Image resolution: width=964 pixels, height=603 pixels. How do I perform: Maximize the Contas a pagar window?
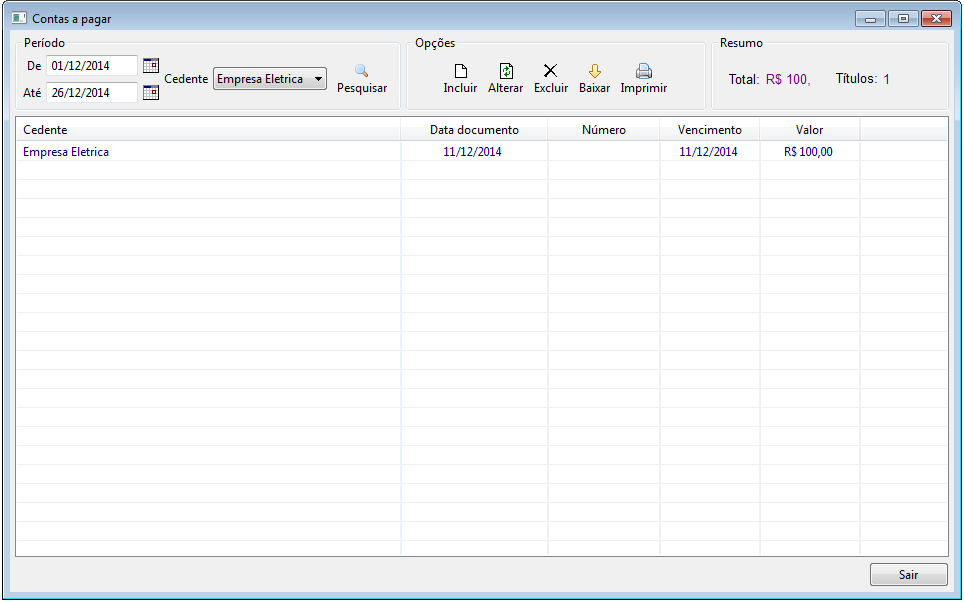click(903, 18)
